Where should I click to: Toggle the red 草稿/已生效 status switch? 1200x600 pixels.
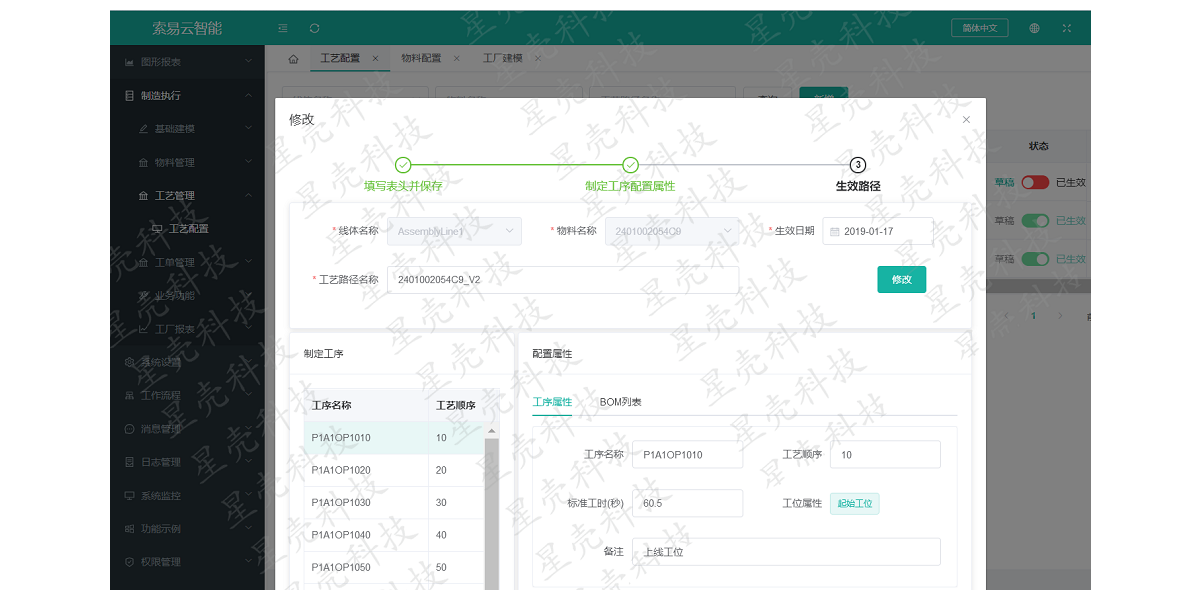1035,183
